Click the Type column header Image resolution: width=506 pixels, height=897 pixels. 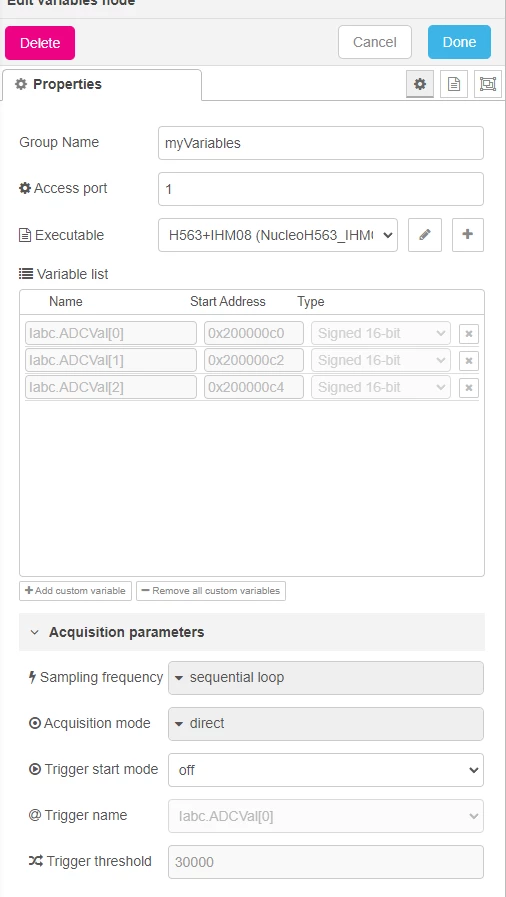click(310, 301)
